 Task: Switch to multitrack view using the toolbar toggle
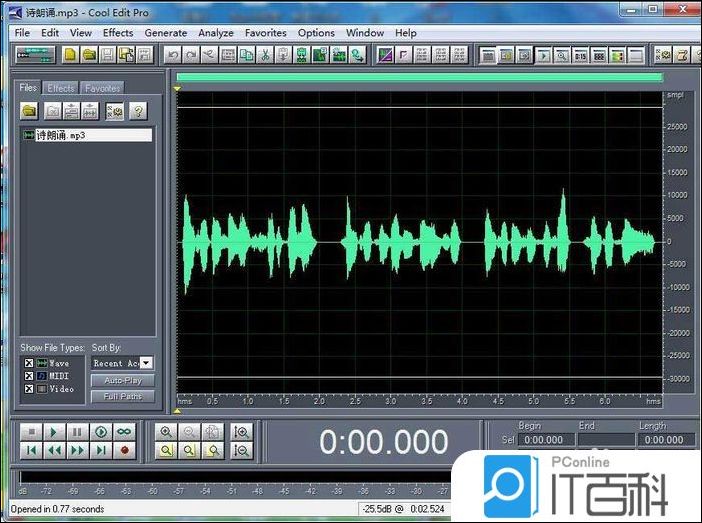pyautogui.click(x=35, y=55)
